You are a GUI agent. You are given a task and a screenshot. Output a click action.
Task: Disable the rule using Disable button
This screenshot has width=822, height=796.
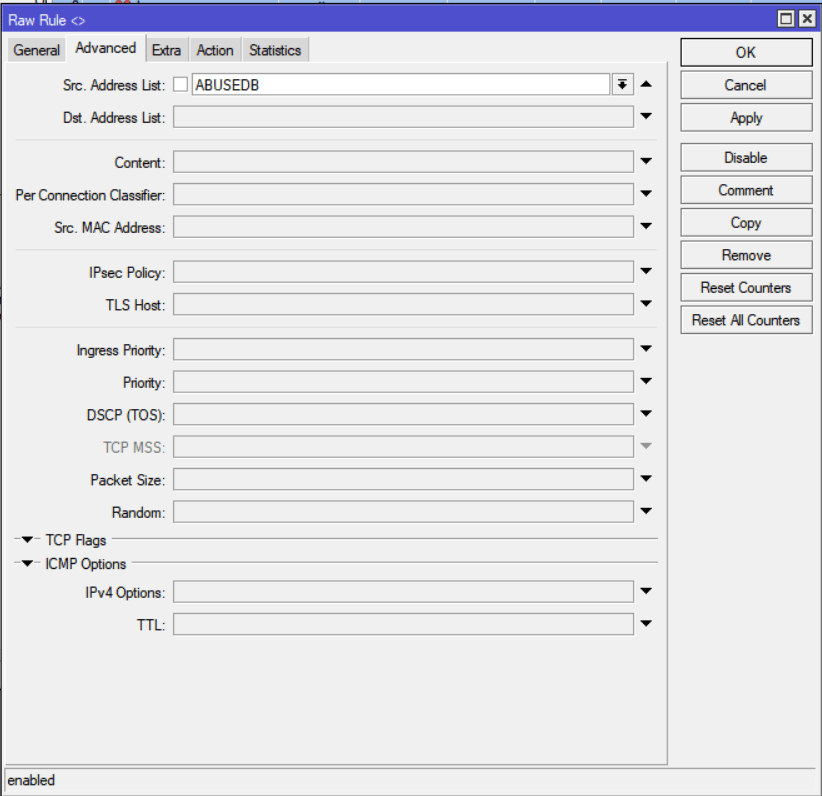click(x=746, y=158)
